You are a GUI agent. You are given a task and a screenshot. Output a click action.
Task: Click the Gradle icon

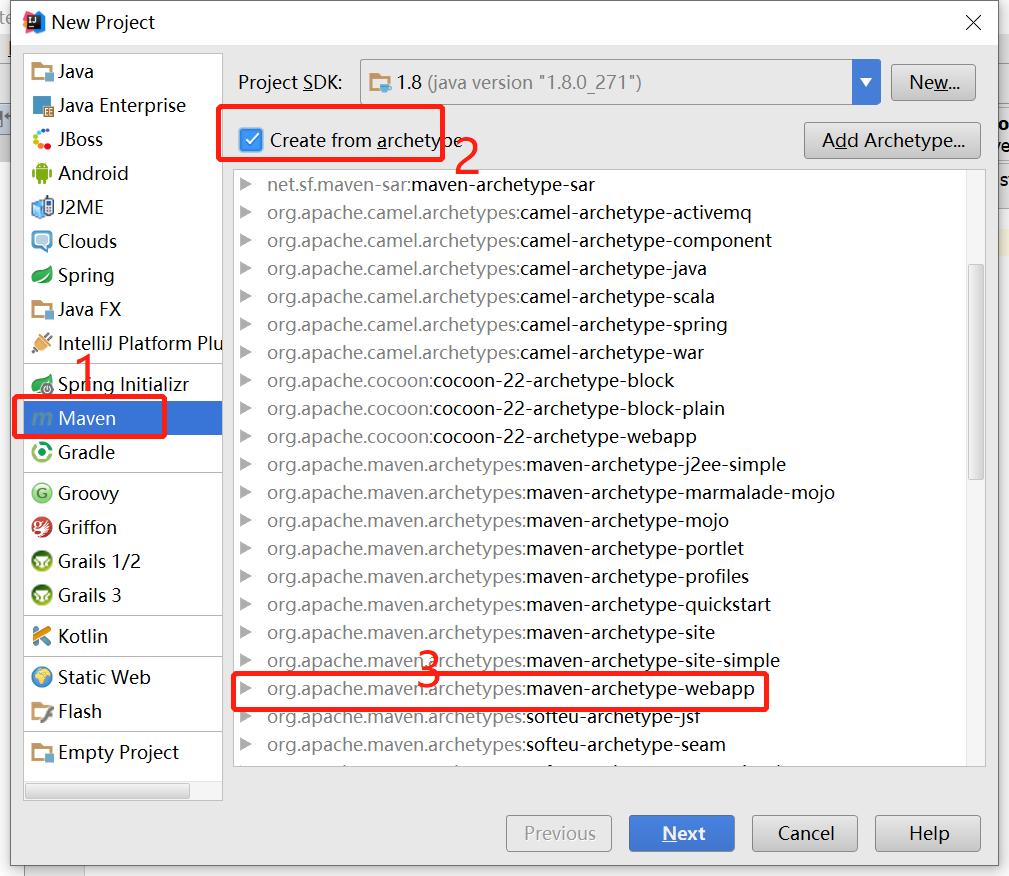(42, 452)
